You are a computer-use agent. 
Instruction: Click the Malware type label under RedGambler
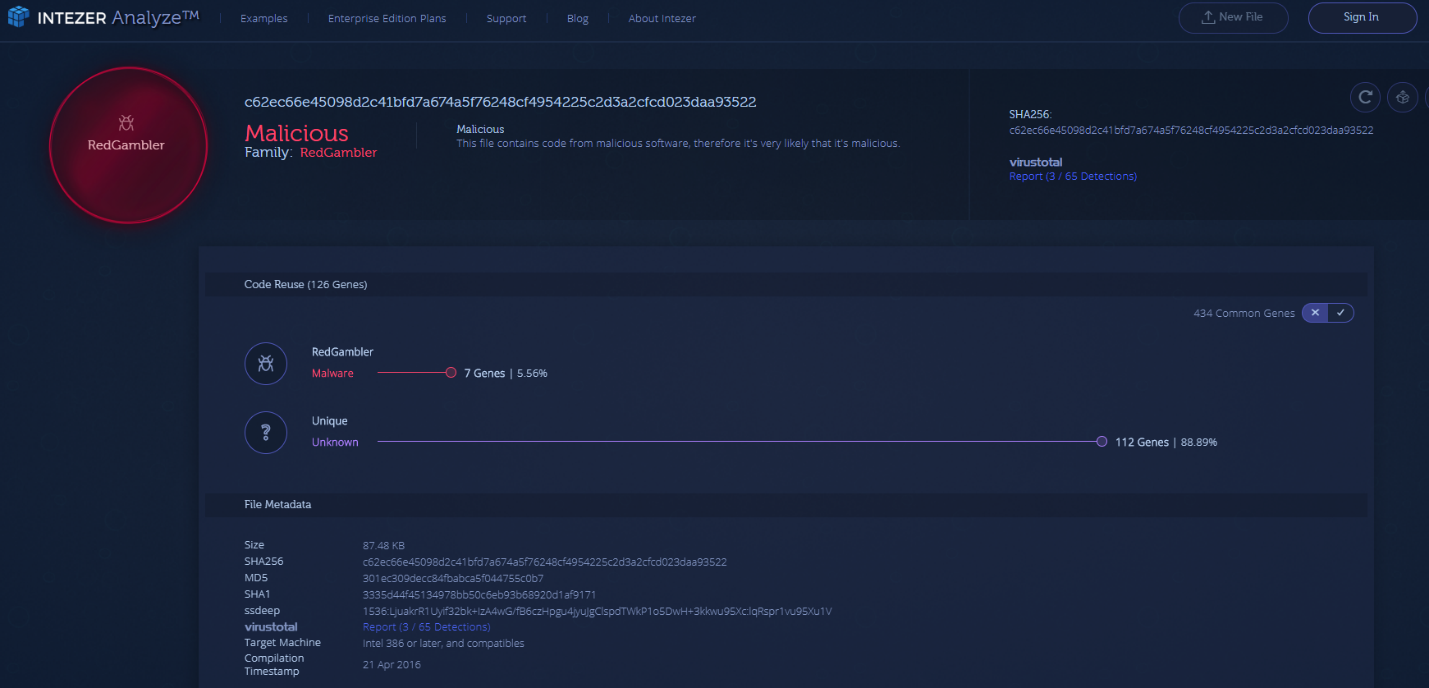[333, 373]
